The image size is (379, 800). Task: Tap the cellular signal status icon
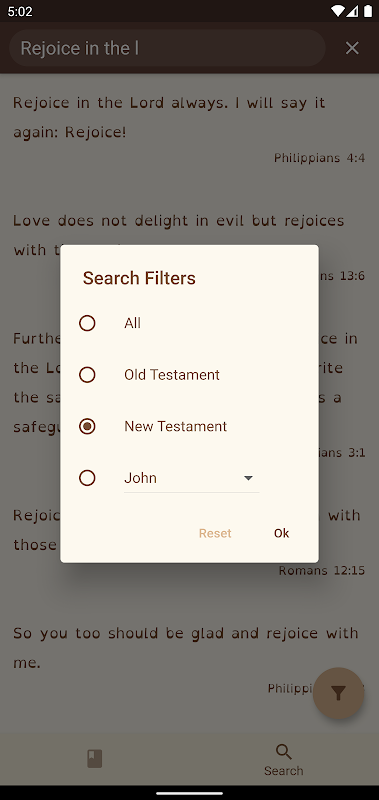point(353,11)
